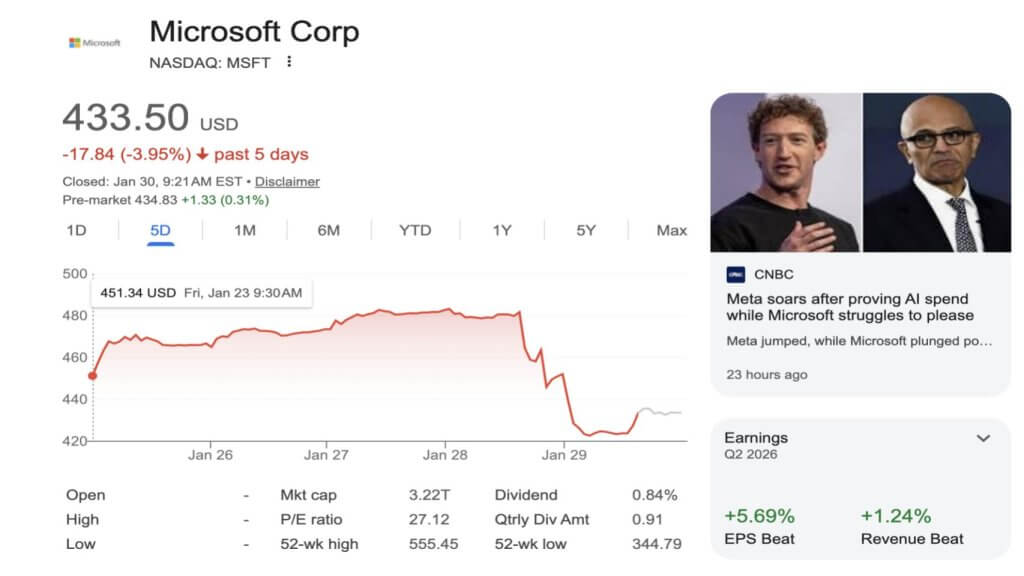Click the +1.24% Revenue Beat value
The width and height of the screenshot is (1024, 576).
[895, 516]
